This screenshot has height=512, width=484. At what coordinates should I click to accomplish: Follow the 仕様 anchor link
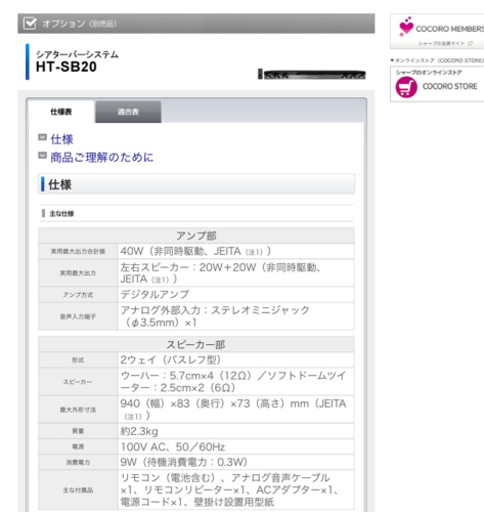62,139
